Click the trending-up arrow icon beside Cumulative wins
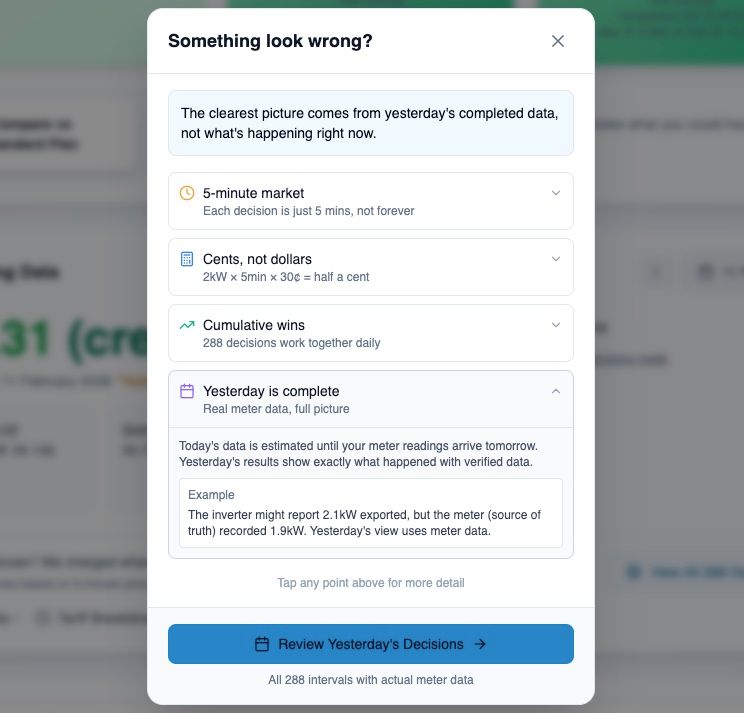Image resolution: width=744 pixels, height=713 pixels. 187,325
